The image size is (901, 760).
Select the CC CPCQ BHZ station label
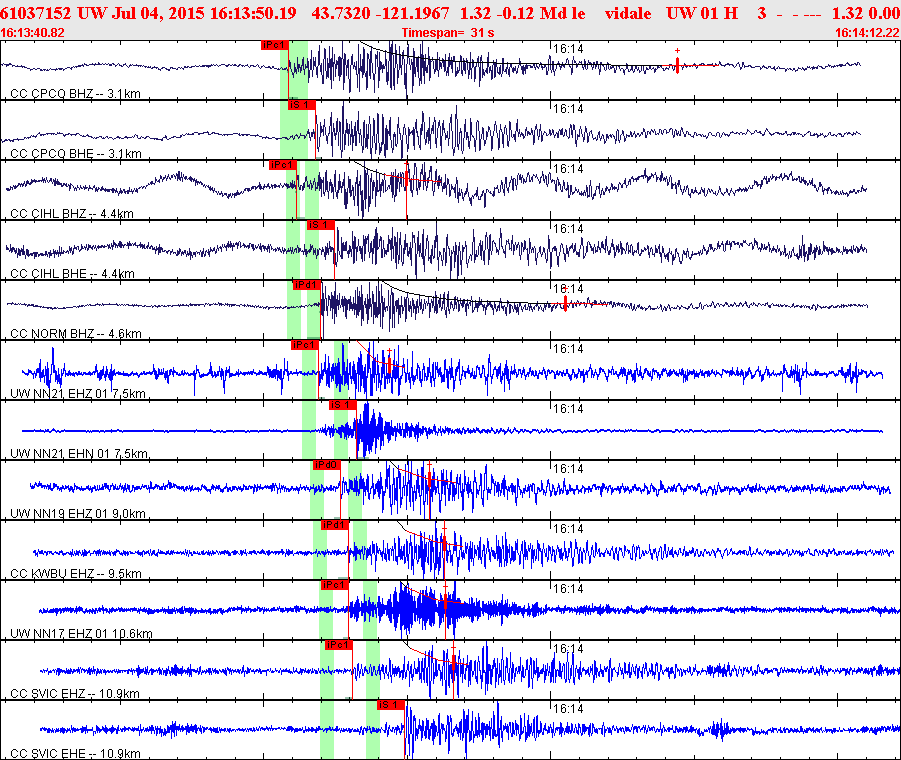75,94
